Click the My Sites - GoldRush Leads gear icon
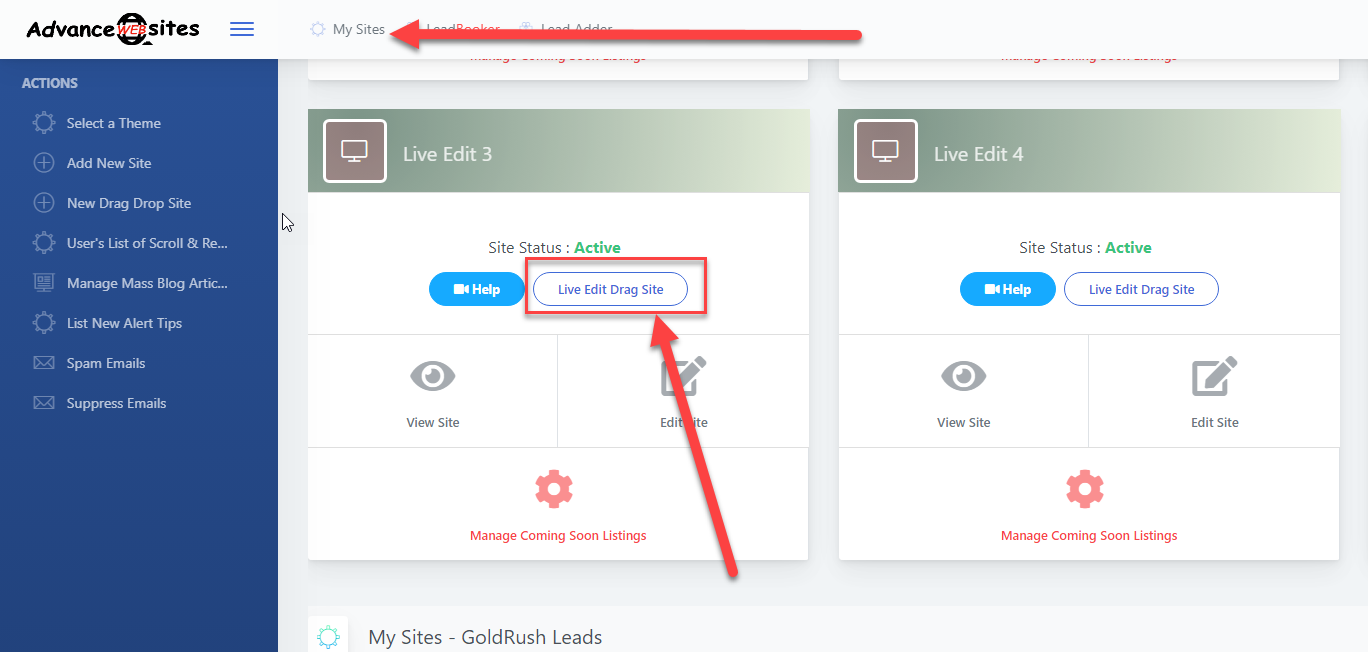This screenshot has height=652, width=1368. (x=328, y=636)
